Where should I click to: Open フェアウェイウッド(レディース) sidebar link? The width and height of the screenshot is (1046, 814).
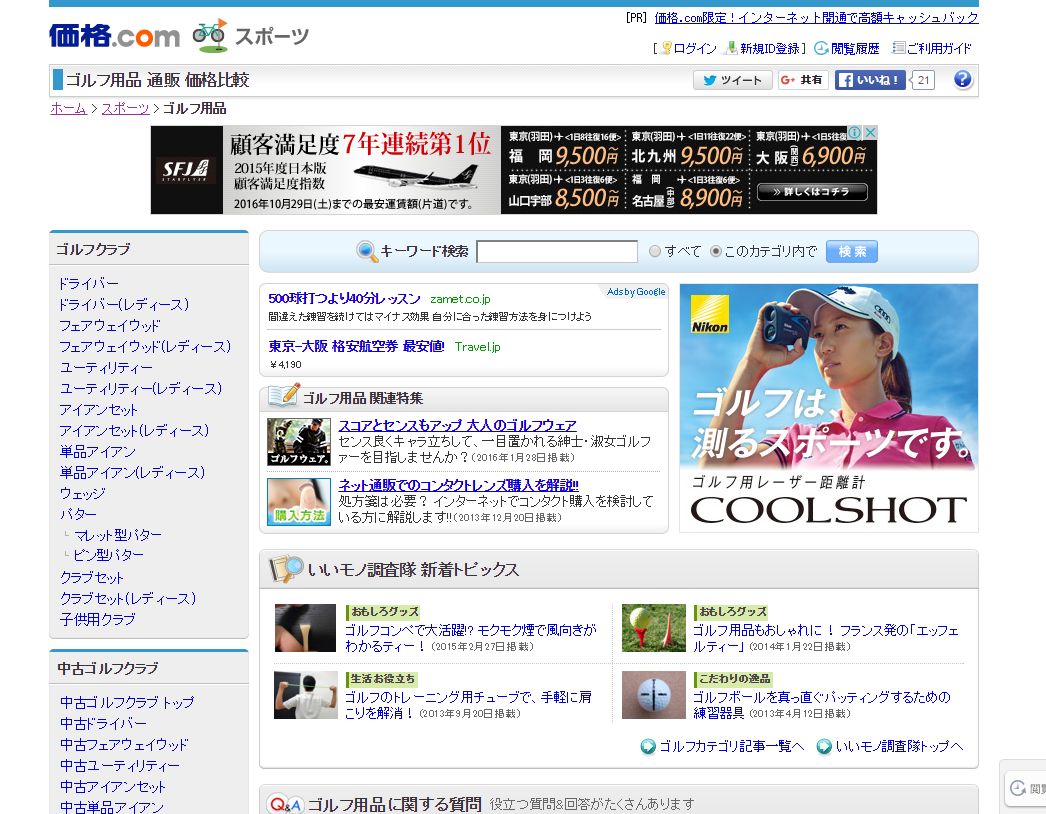145,346
